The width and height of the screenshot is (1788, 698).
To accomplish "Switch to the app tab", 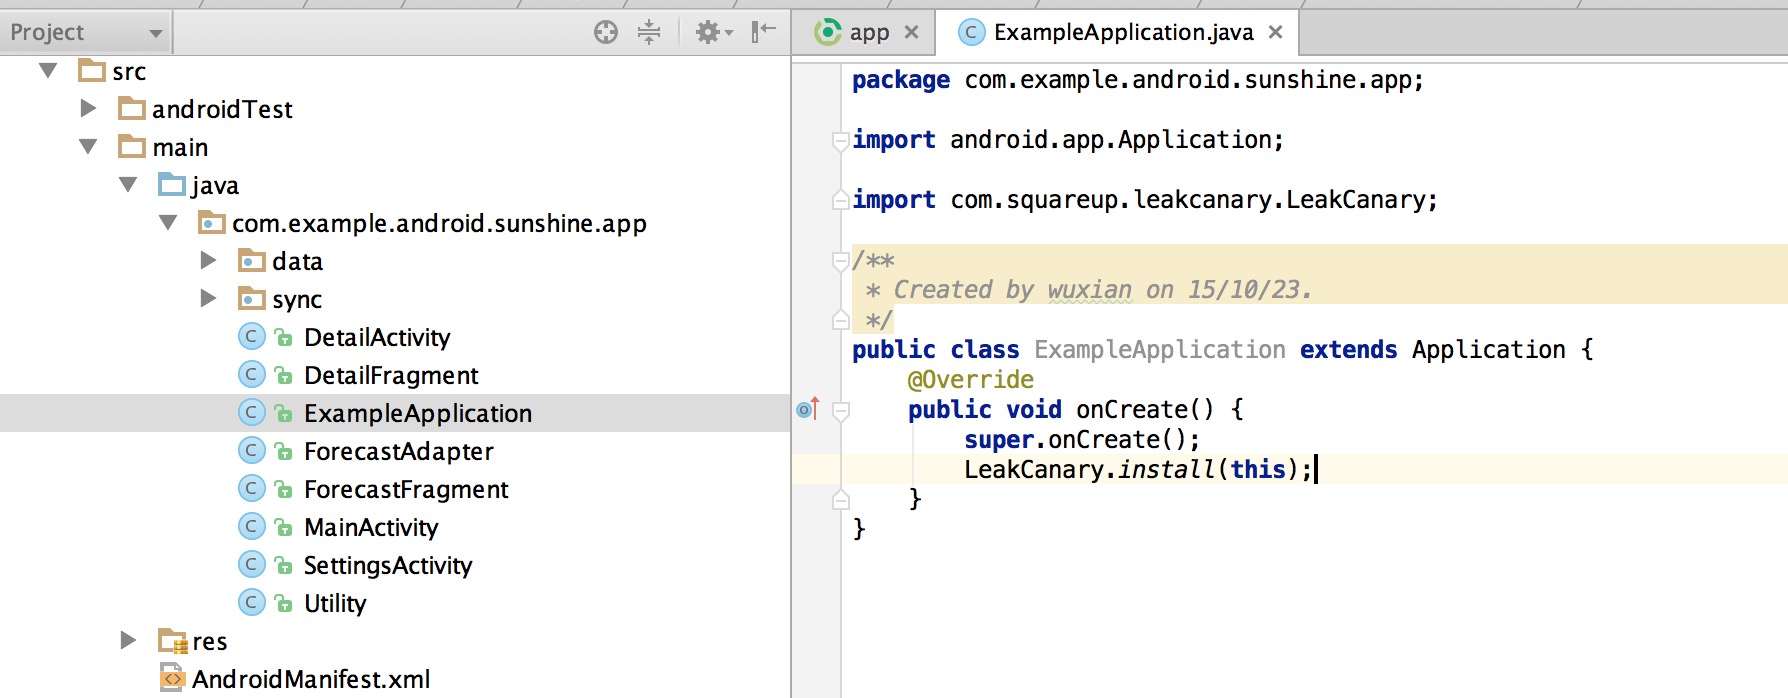I will 868,33.
